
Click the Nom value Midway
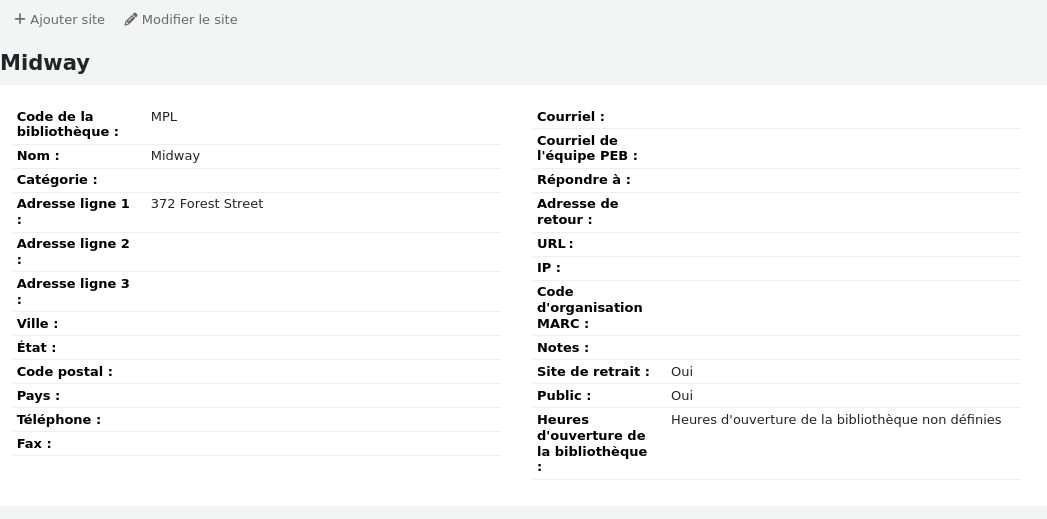coord(175,156)
